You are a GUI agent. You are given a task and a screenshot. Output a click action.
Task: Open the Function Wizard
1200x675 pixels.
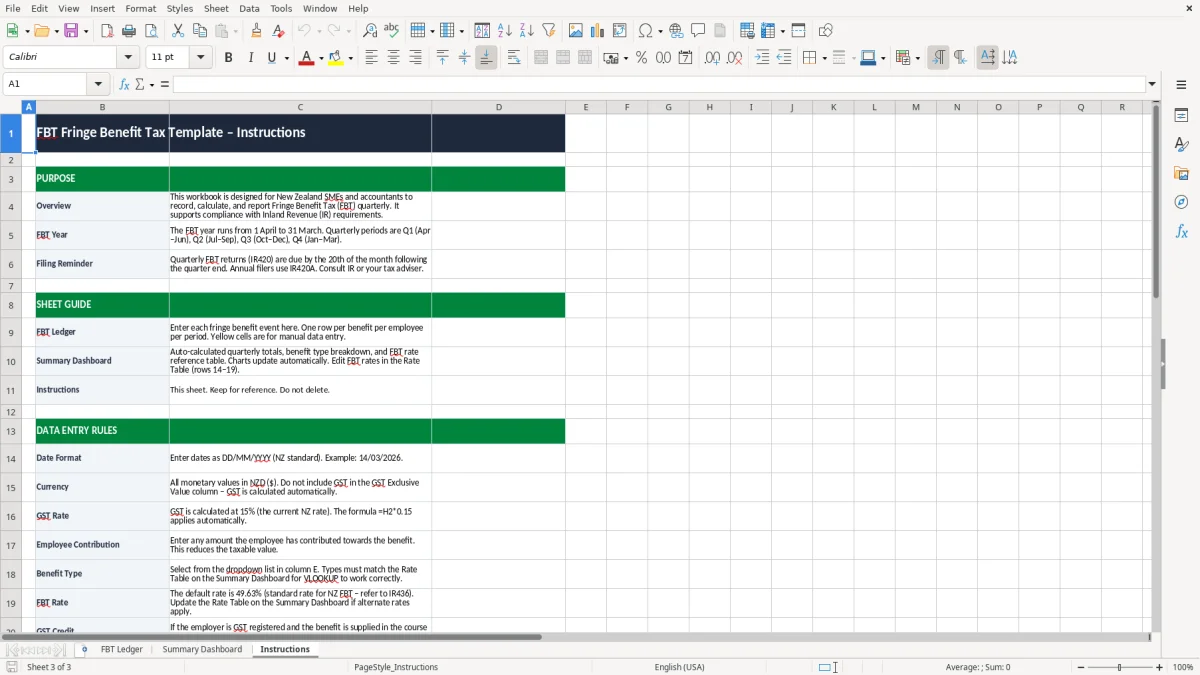click(x=124, y=84)
